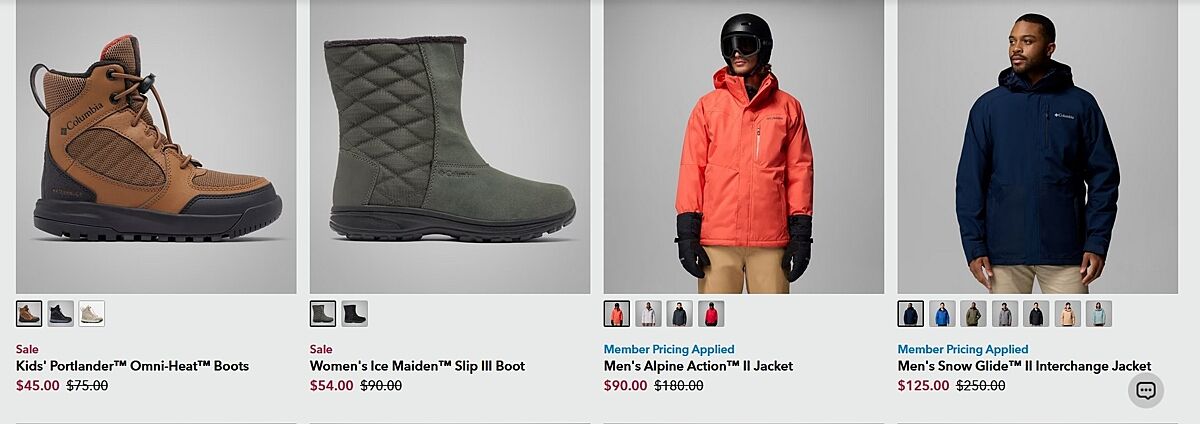This screenshot has width=1200, height=424.
Task: Open the live chat bubble icon
Action: (x=1146, y=390)
